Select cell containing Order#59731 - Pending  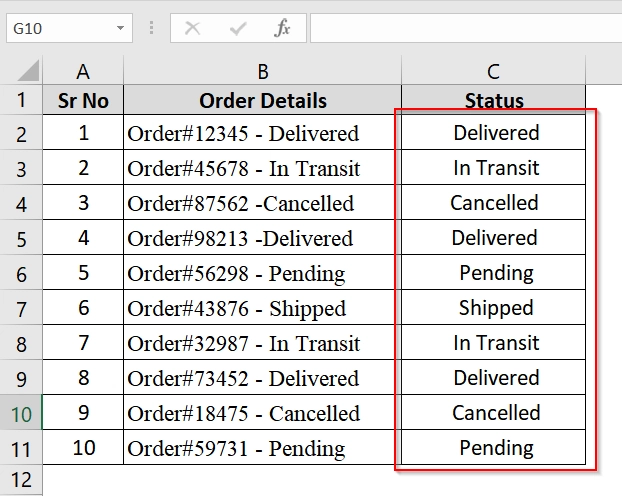coord(263,447)
